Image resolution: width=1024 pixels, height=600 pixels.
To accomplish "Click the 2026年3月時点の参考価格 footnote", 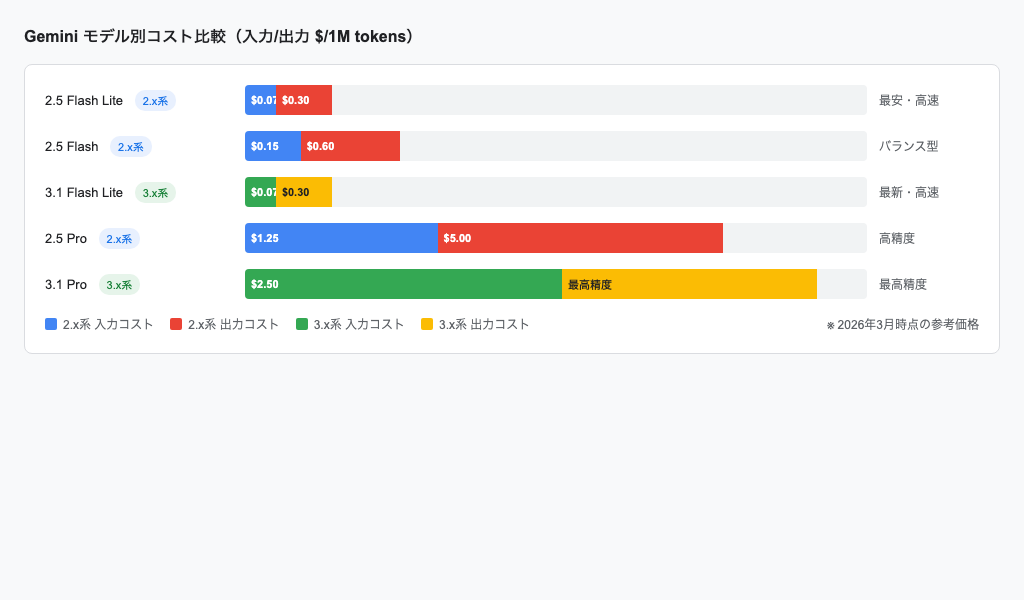I will (902, 324).
